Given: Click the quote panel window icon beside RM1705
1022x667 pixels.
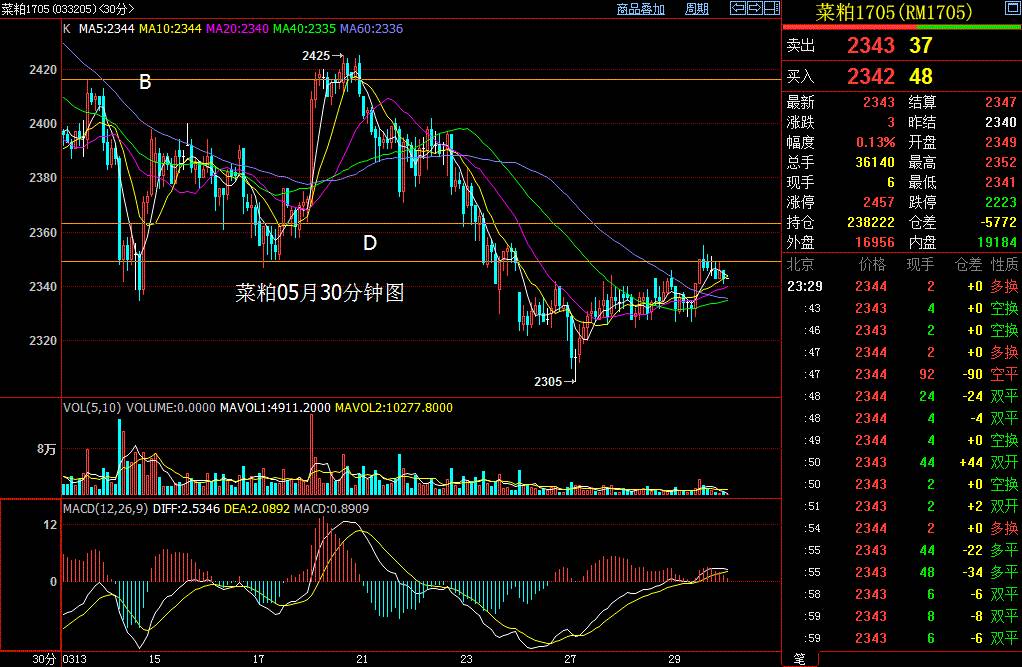Looking at the screenshot, I should pyautogui.click(x=1013, y=8).
